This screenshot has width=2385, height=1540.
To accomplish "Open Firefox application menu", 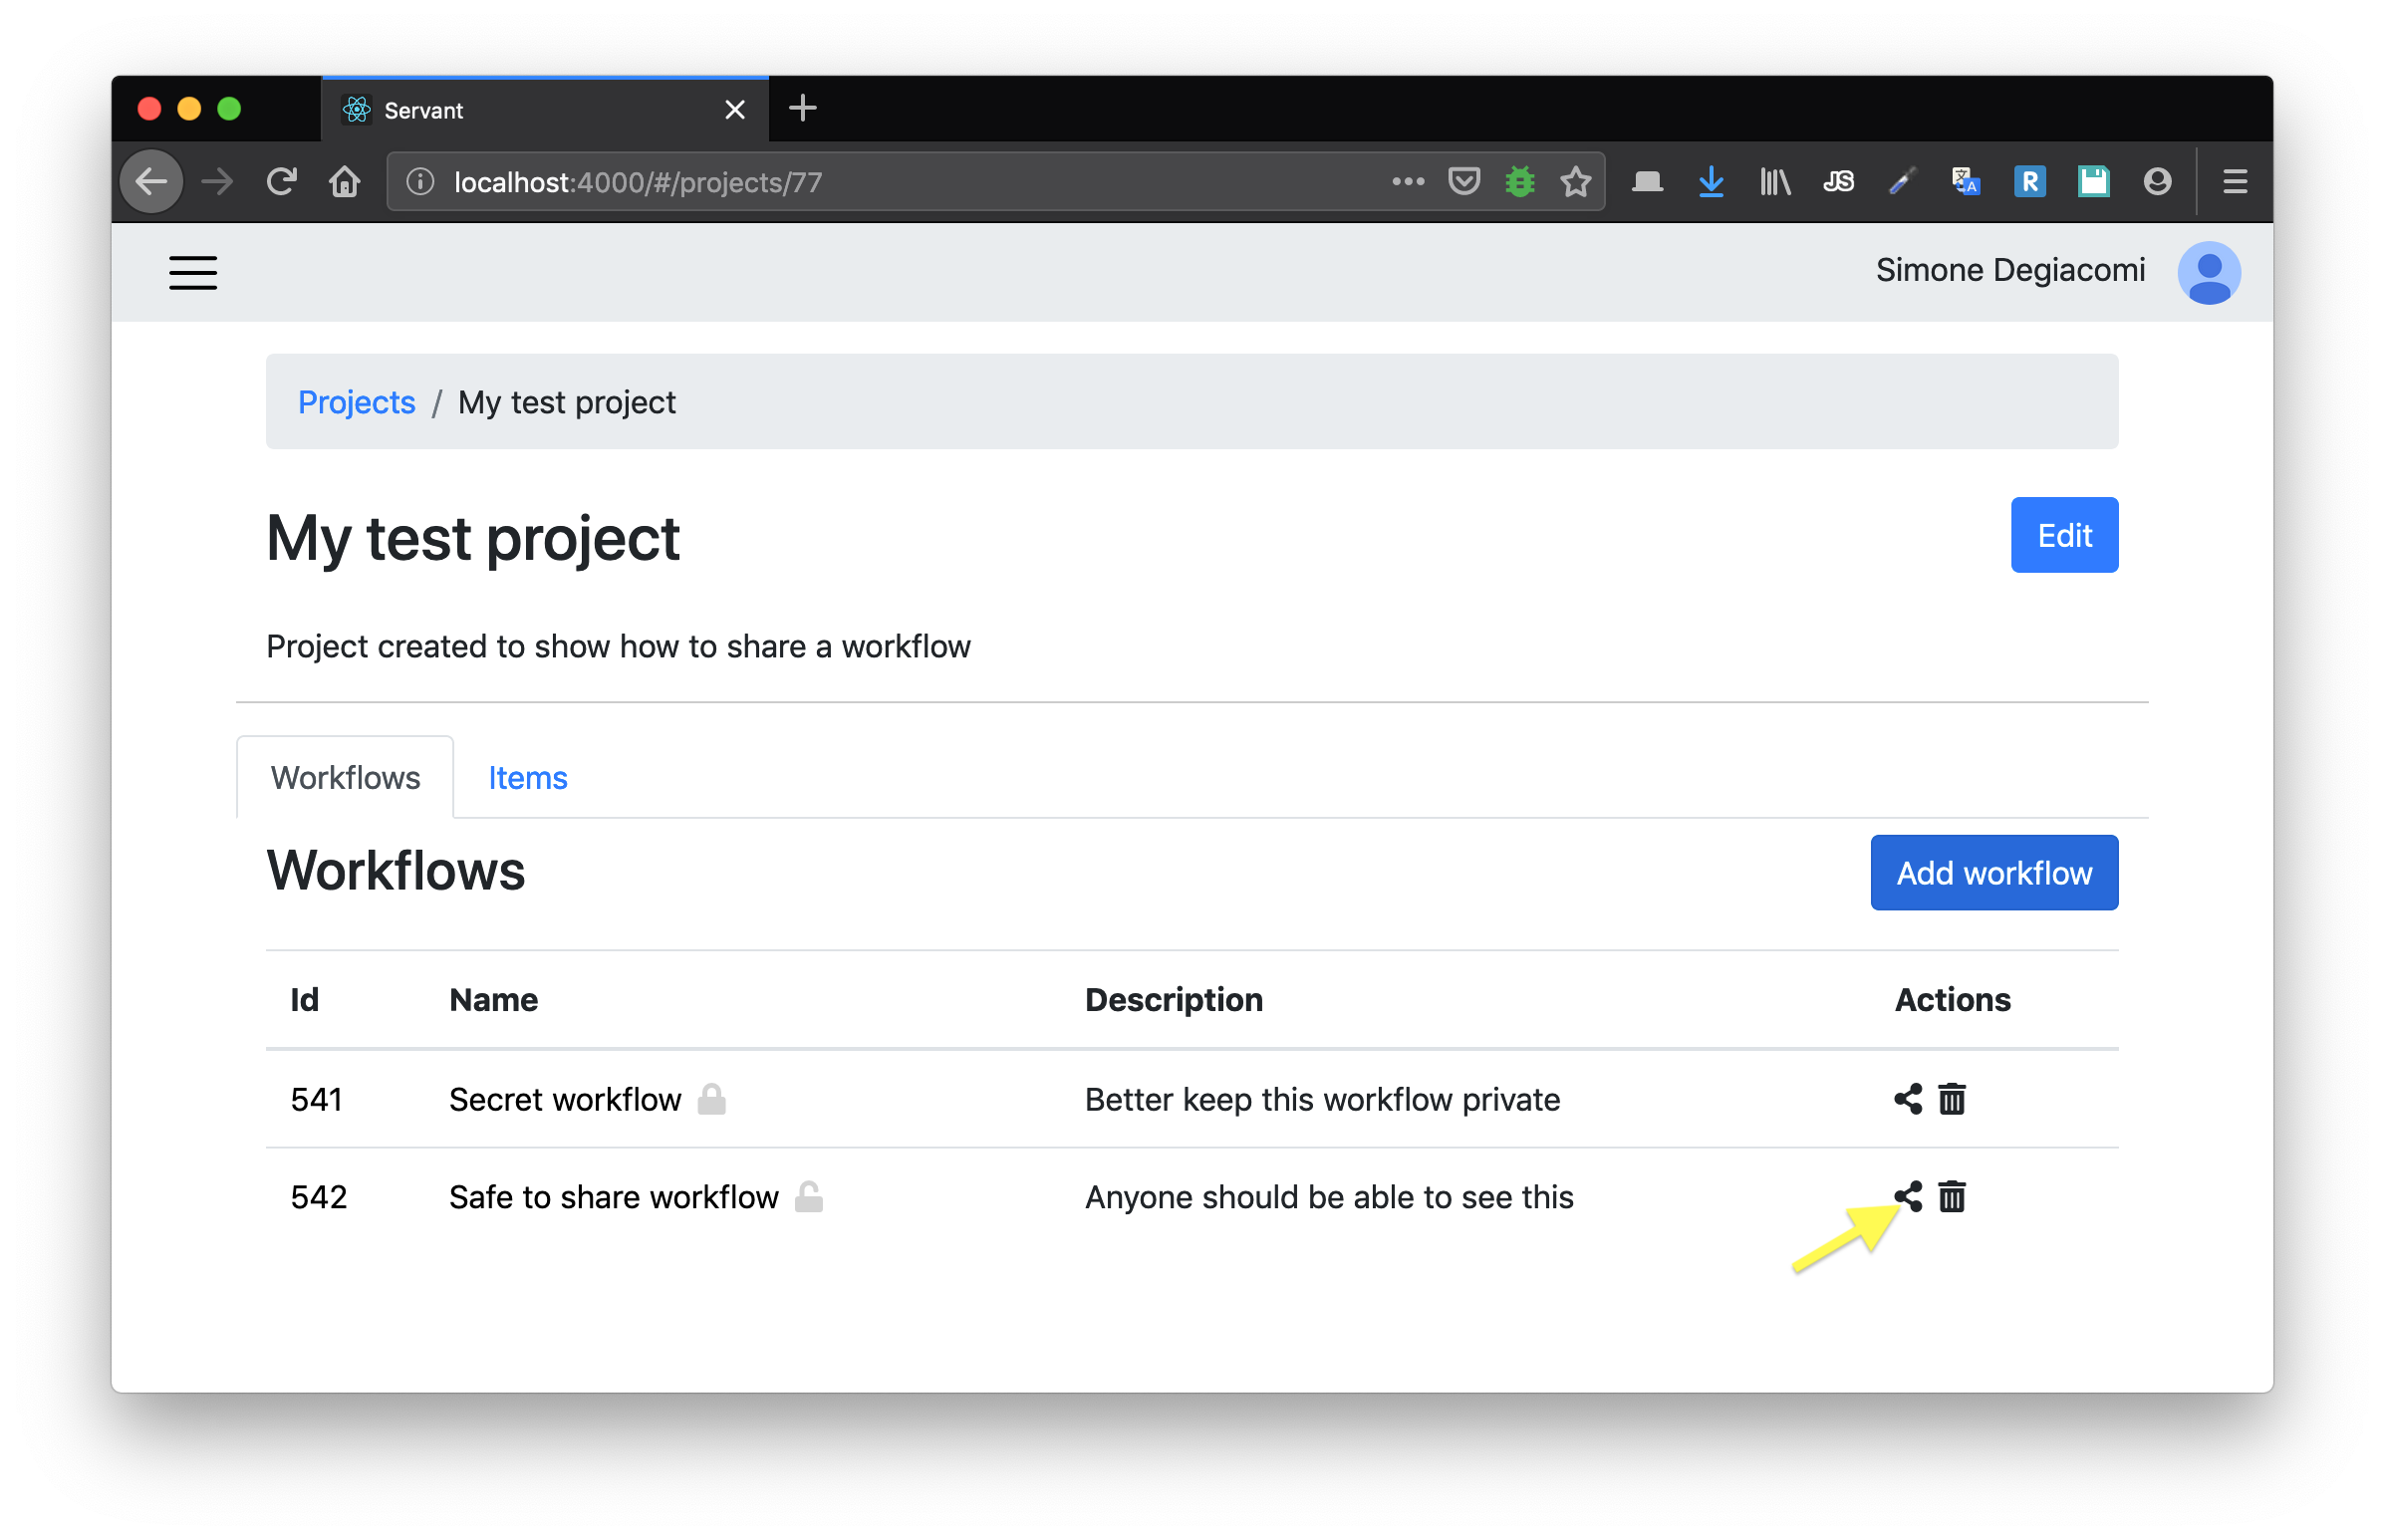I will click(x=2235, y=182).
